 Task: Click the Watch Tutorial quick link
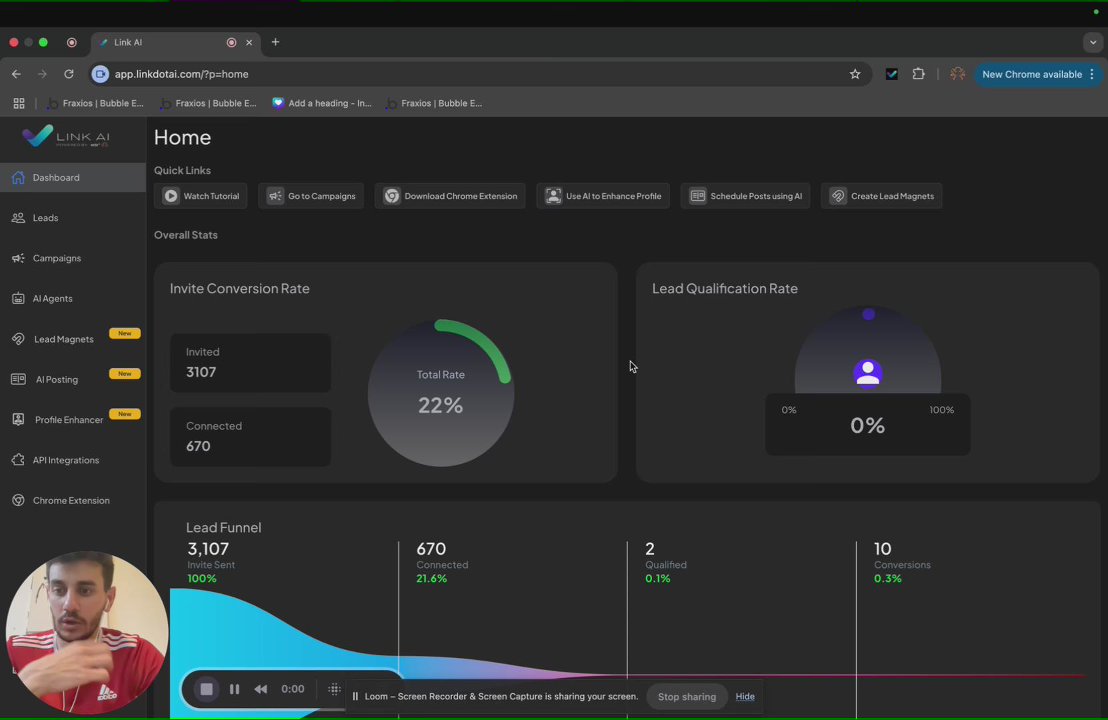coord(201,196)
